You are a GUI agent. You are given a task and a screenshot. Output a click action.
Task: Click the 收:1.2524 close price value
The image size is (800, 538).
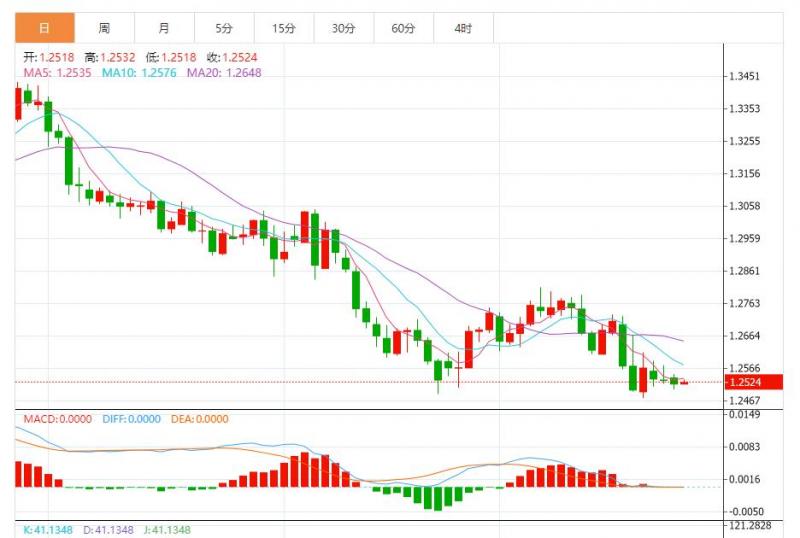tap(232, 58)
